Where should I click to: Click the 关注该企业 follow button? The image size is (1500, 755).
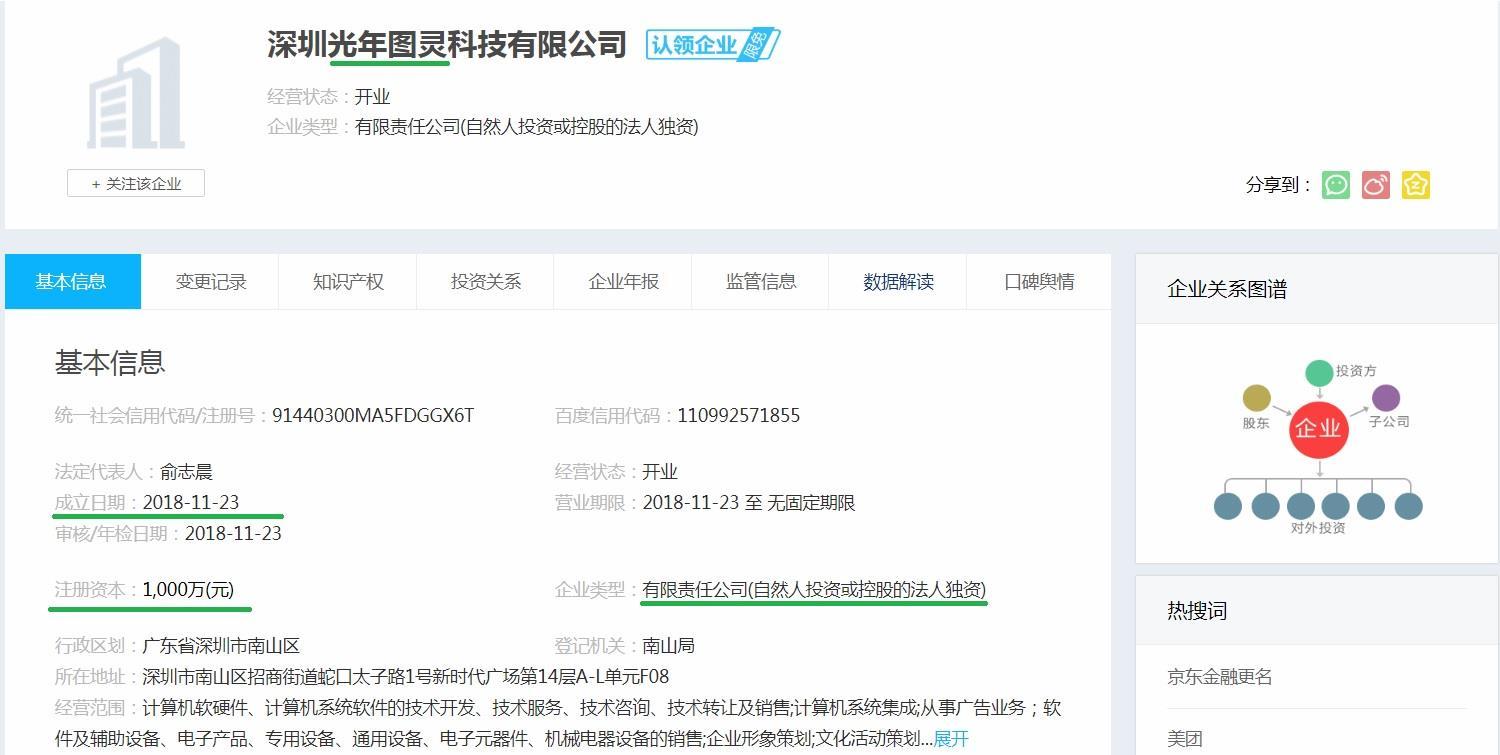tap(135, 182)
